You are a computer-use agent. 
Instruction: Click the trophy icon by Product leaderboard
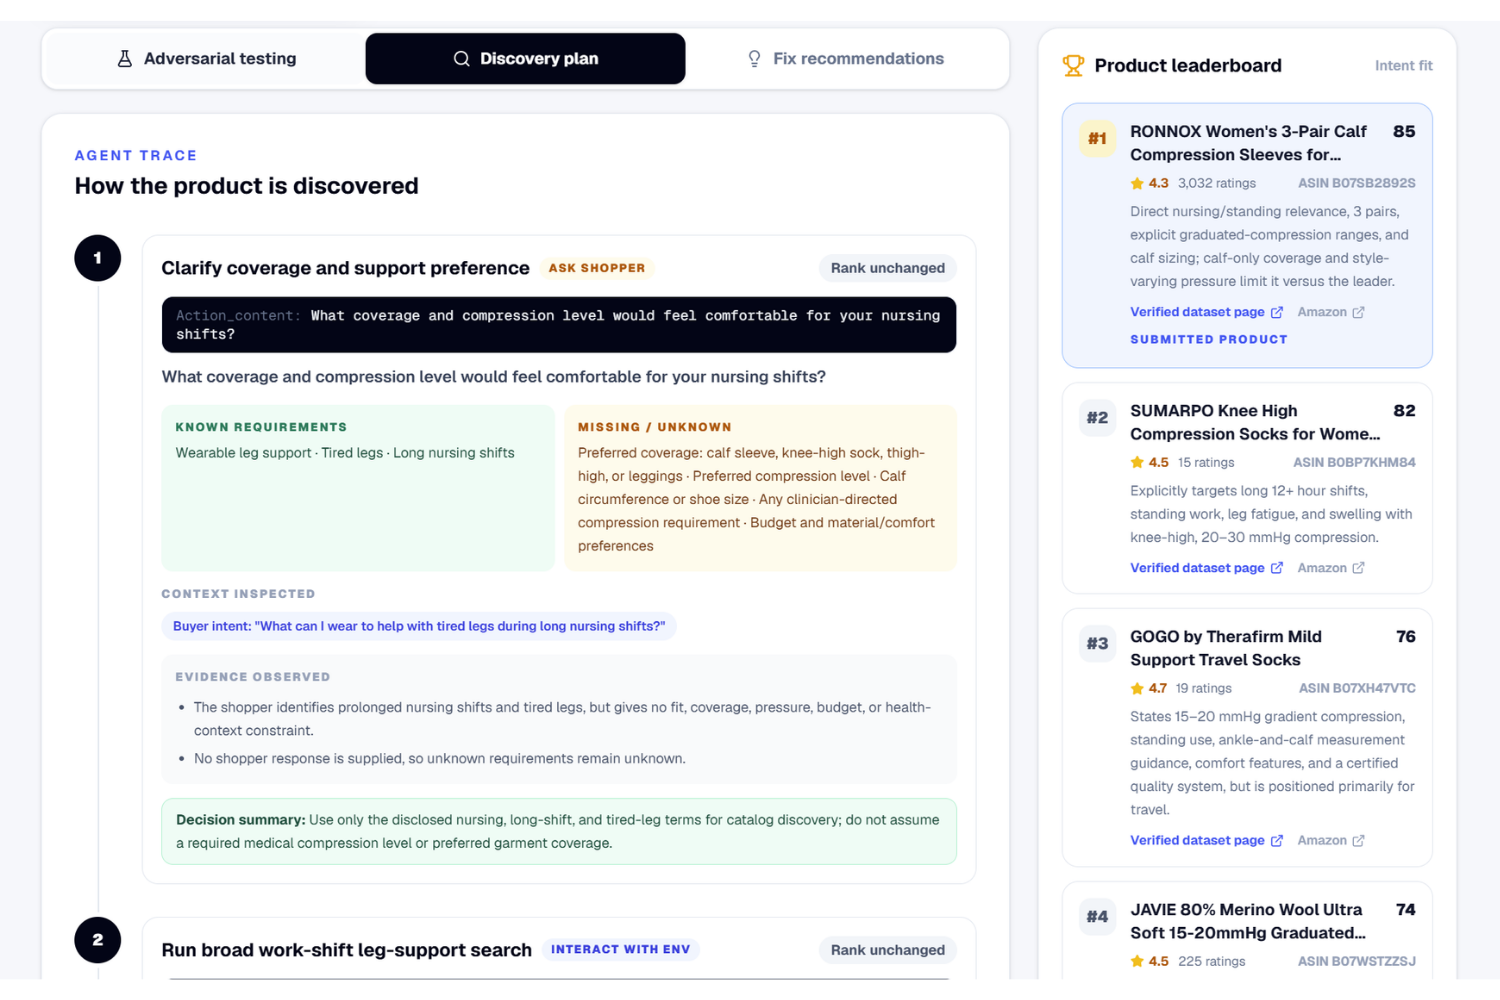pyautogui.click(x=1073, y=66)
